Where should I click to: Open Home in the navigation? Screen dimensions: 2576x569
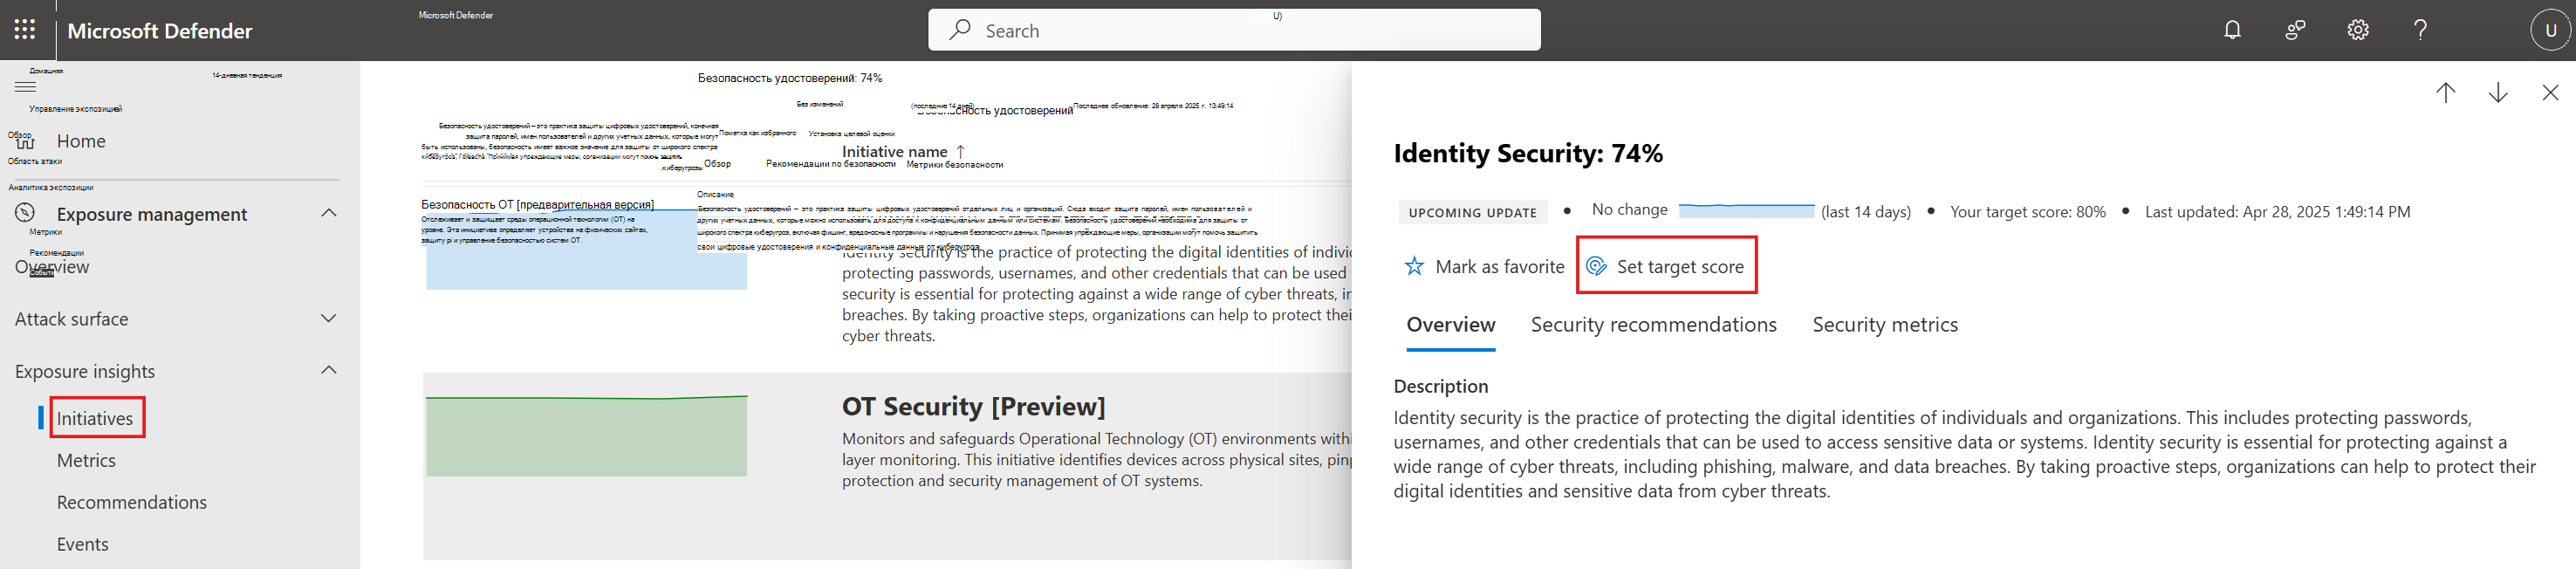(81, 141)
